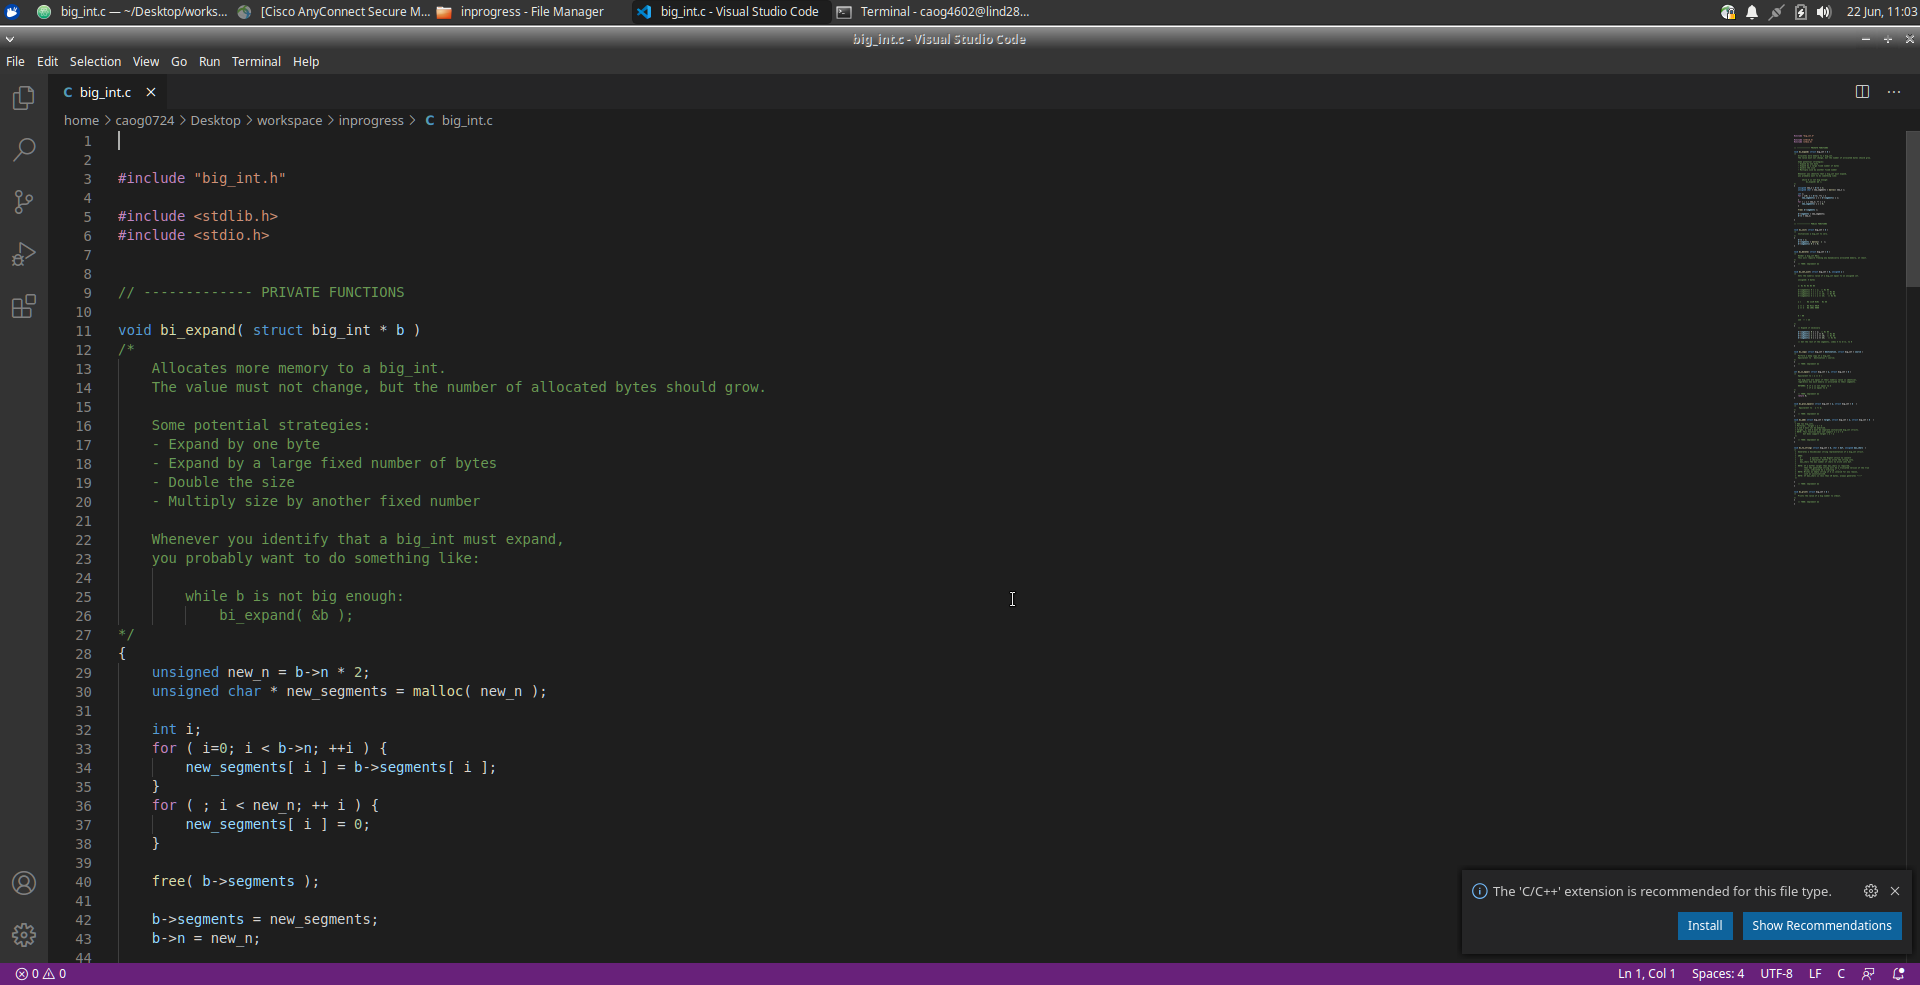Open the Manage gear in the activity bar
1920x985 pixels.
pos(24,935)
